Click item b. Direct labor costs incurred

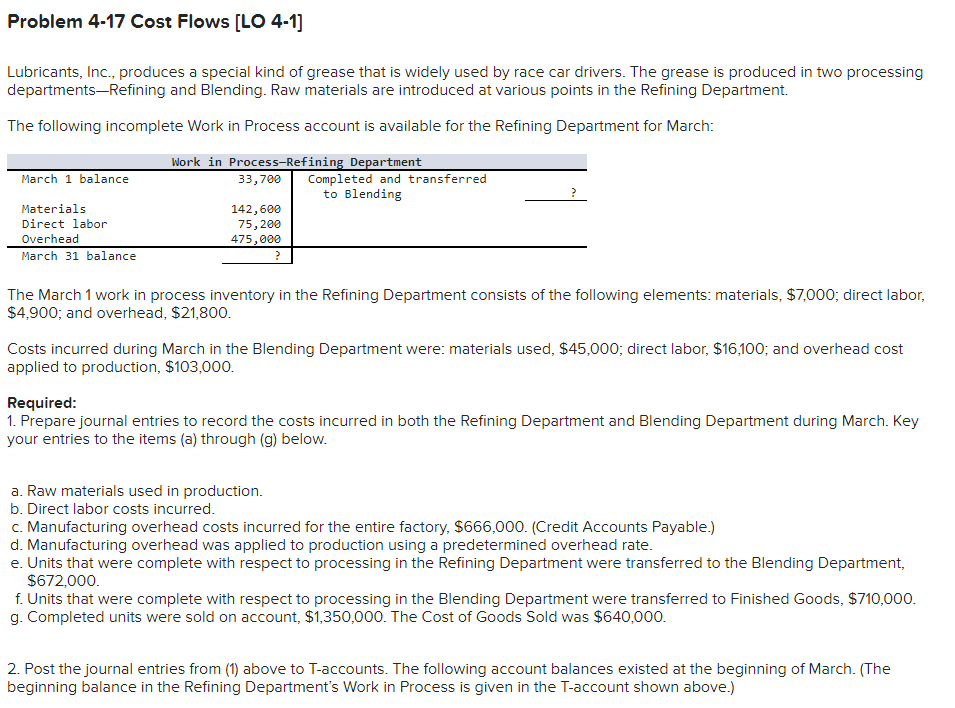point(113,509)
